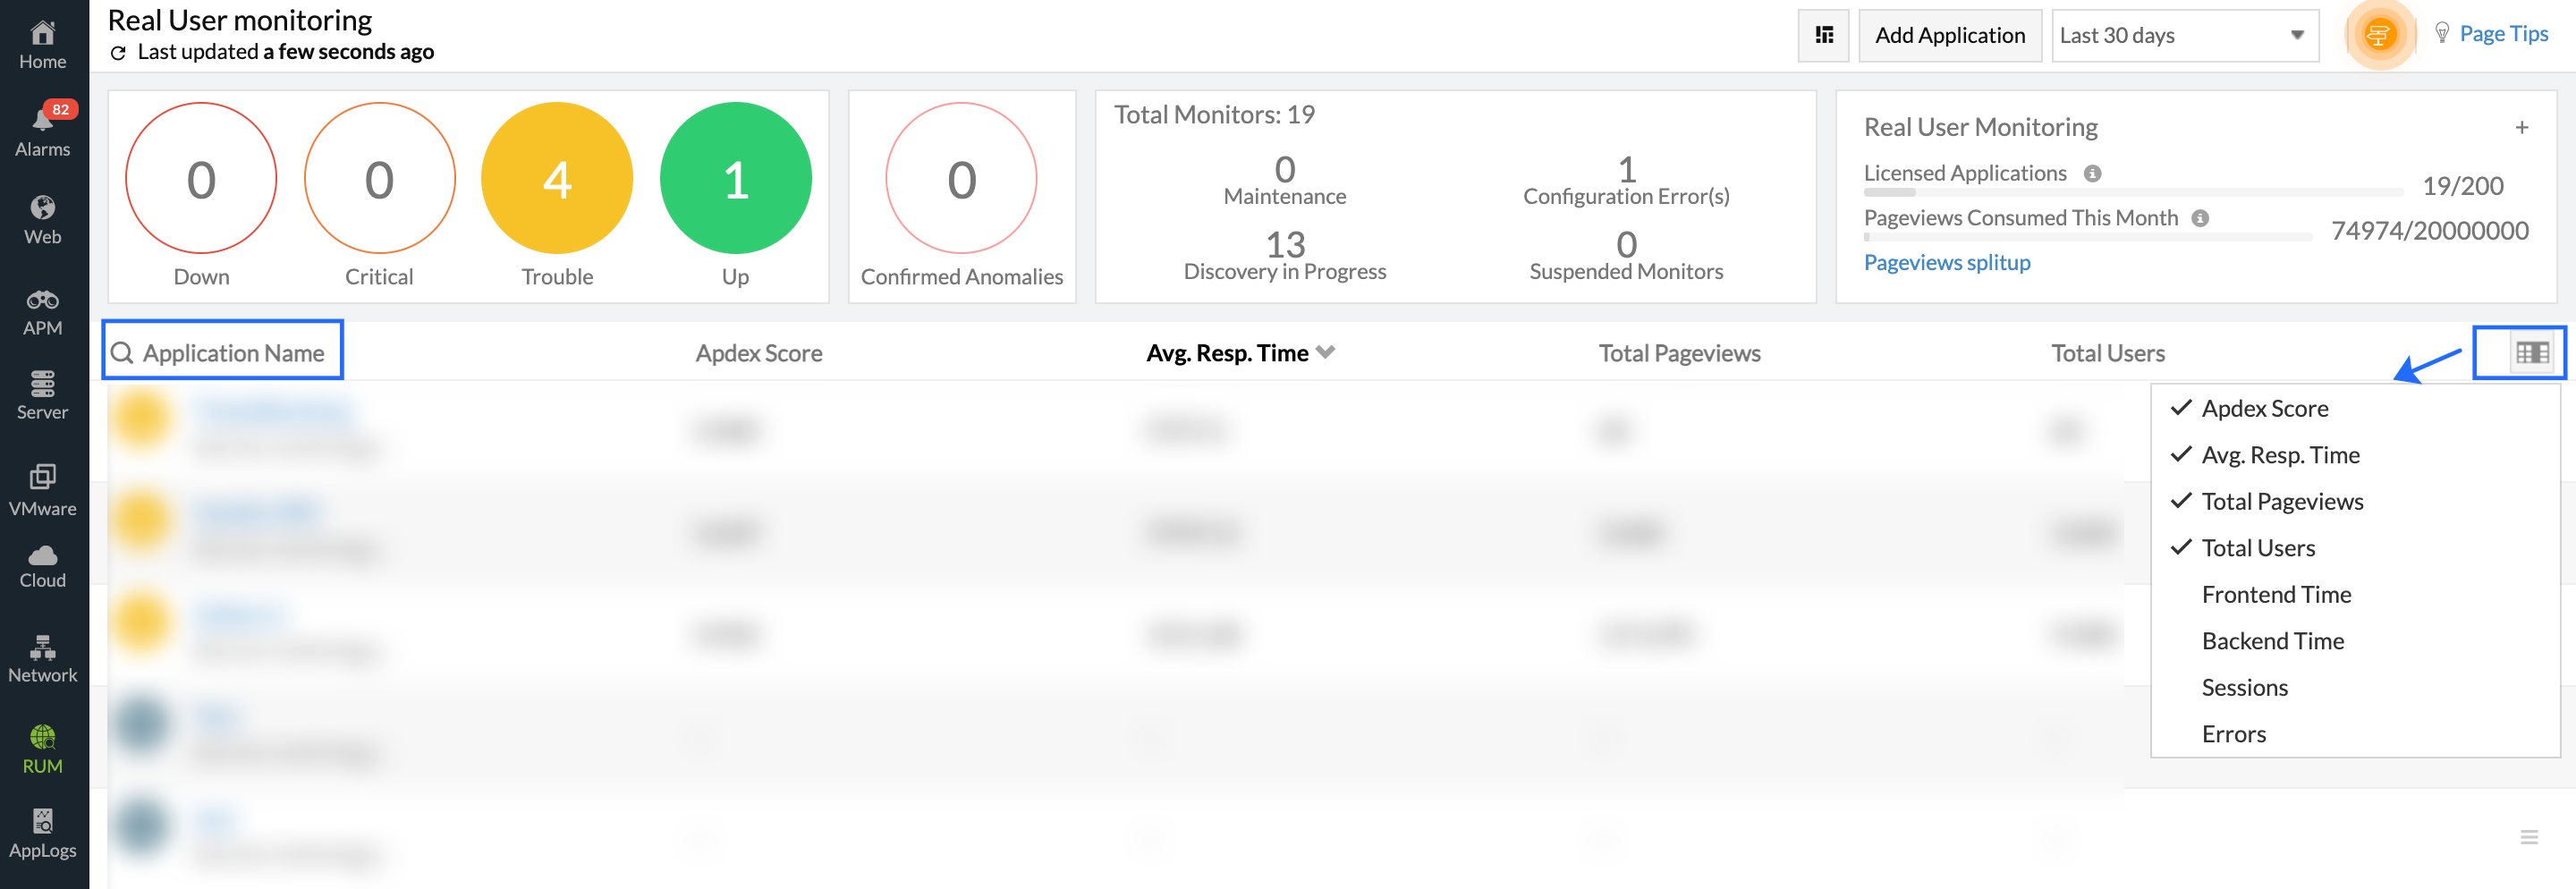Sort by Avg. Resp. Time arrow

pyautogui.click(x=1326, y=352)
